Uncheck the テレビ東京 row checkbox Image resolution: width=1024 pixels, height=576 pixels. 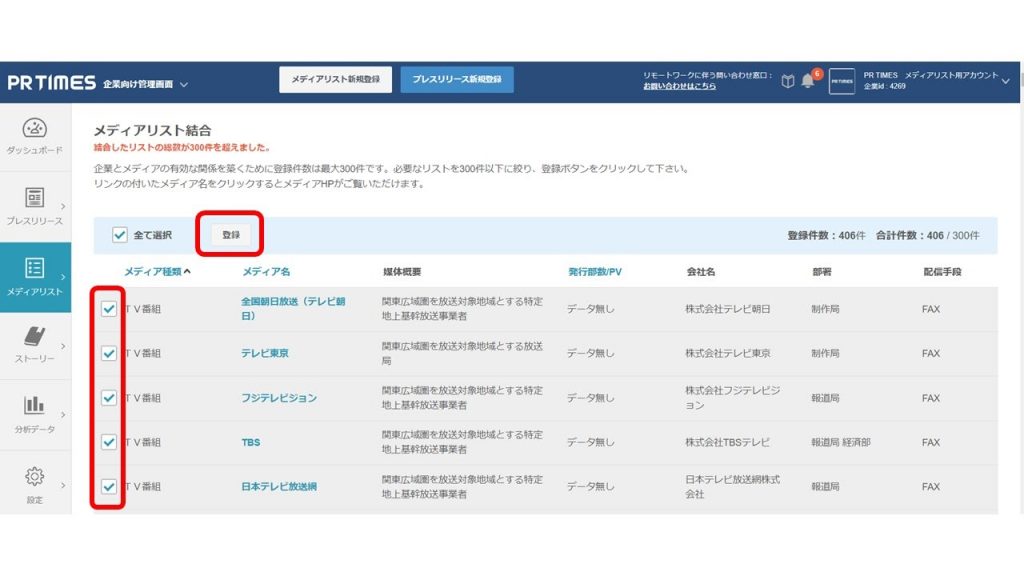(x=109, y=353)
